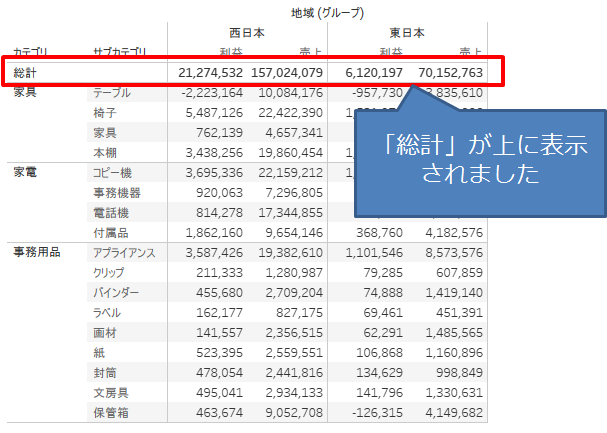
Task: Select the 保管箱 row label
Action: (x=110, y=412)
